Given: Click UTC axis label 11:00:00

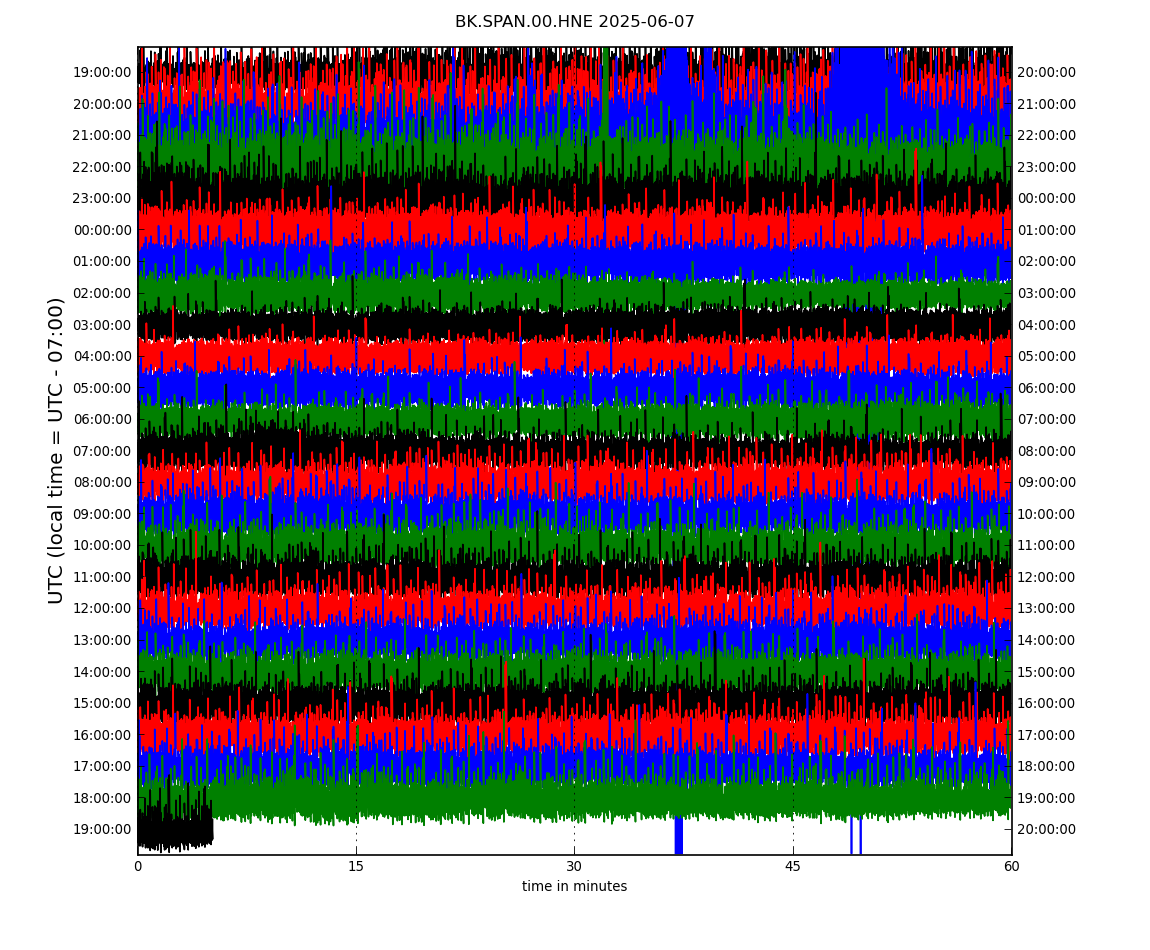Looking at the screenshot, I should point(103,577).
